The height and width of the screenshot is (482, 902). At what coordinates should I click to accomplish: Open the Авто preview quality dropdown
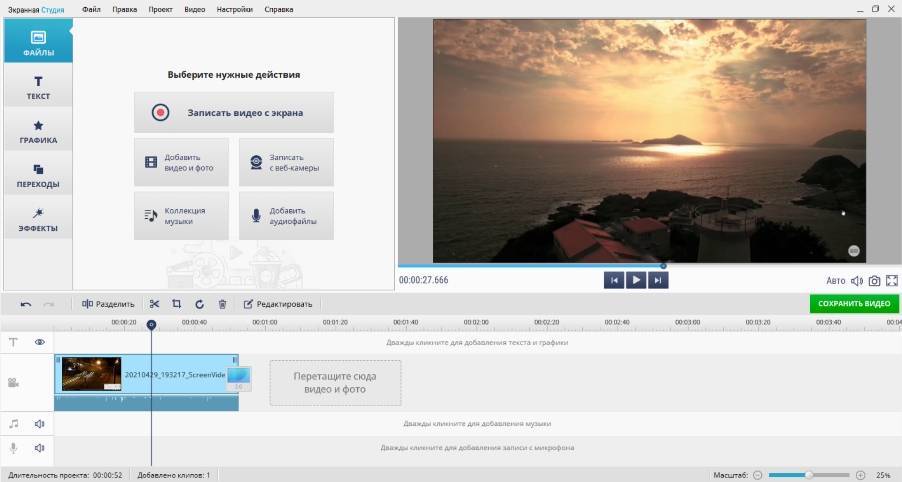835,281
